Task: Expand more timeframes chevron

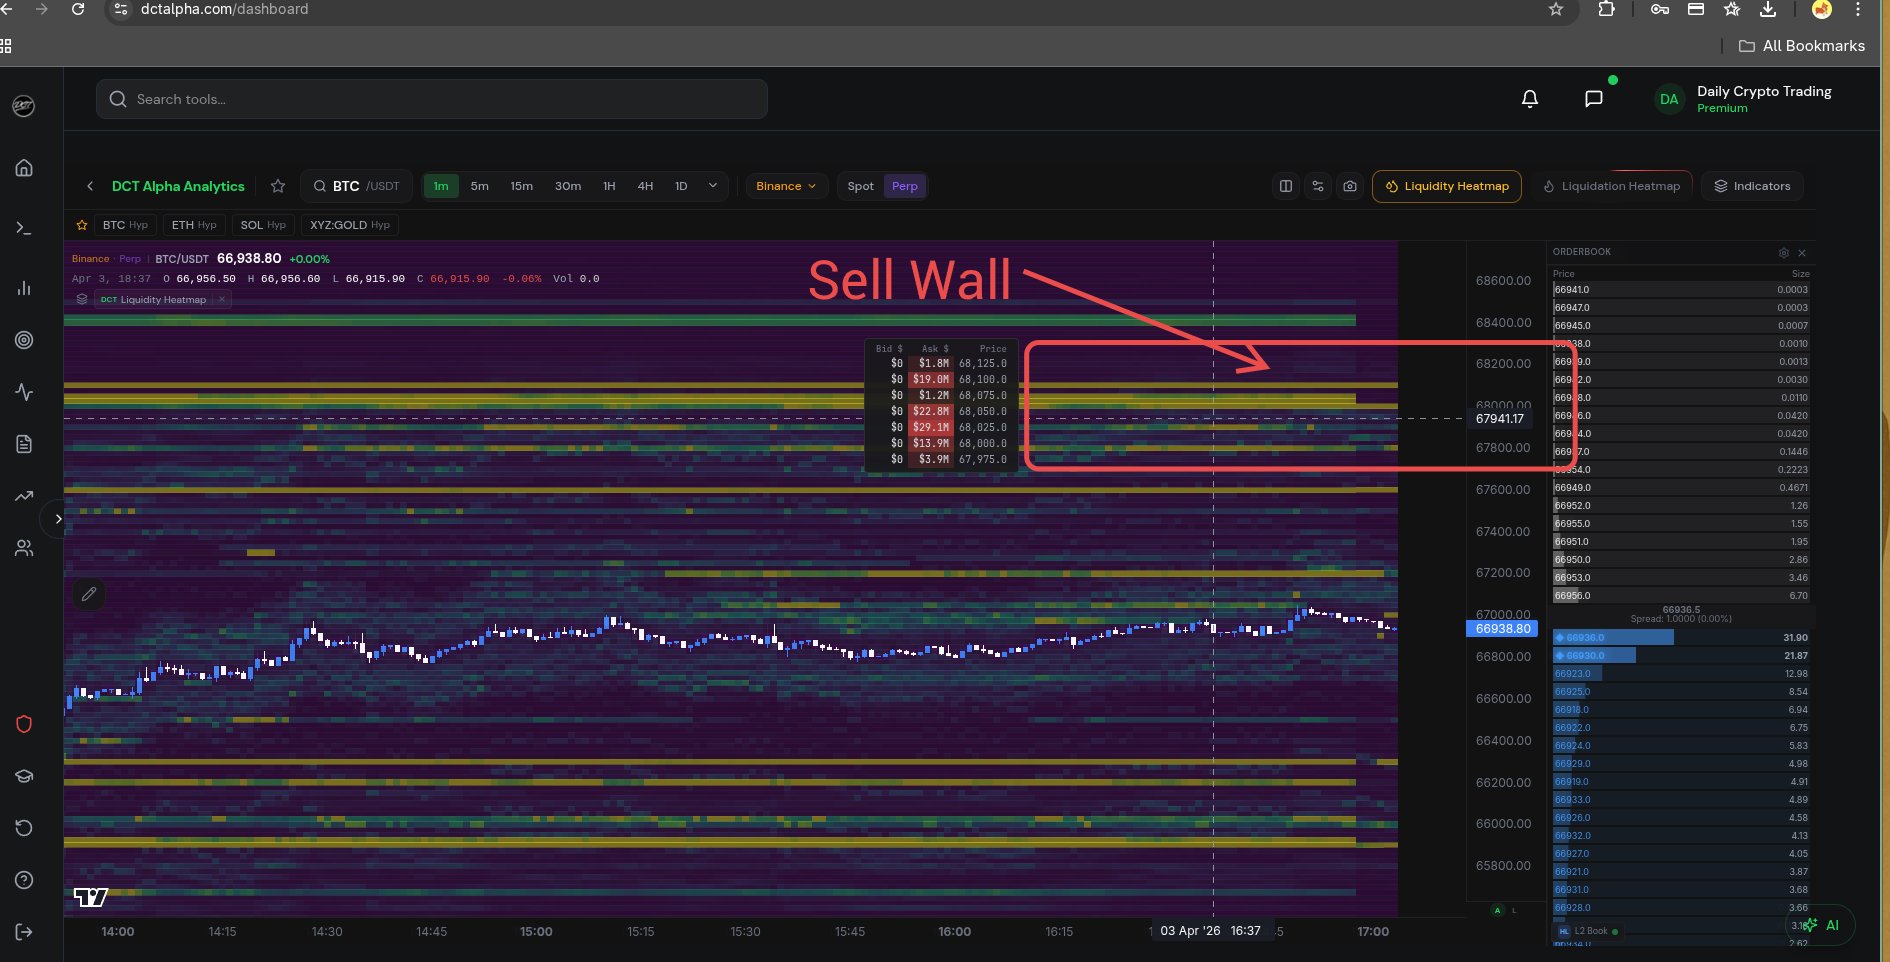Action: click(713, 186)
